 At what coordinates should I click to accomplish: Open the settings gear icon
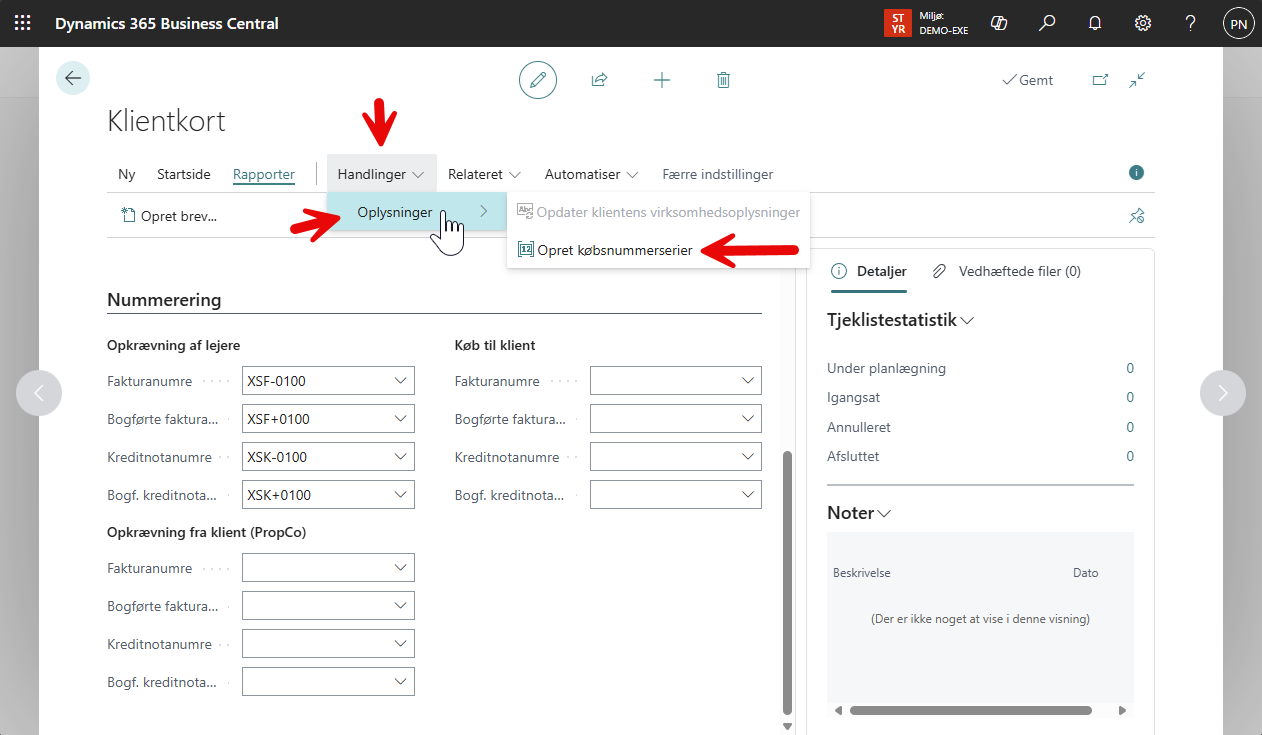pos(1143,23)
